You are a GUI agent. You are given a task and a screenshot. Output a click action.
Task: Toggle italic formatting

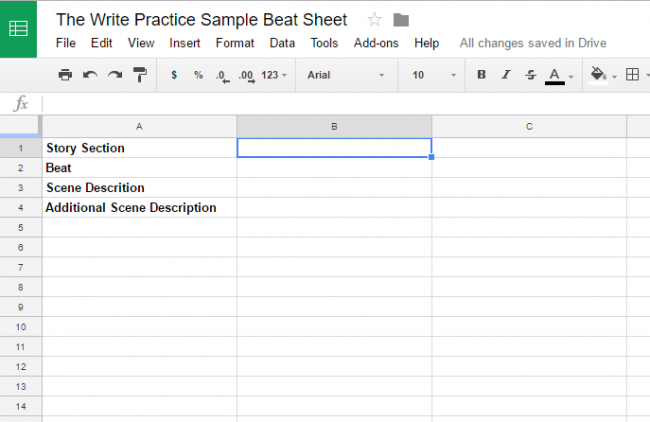click(506, 75)
